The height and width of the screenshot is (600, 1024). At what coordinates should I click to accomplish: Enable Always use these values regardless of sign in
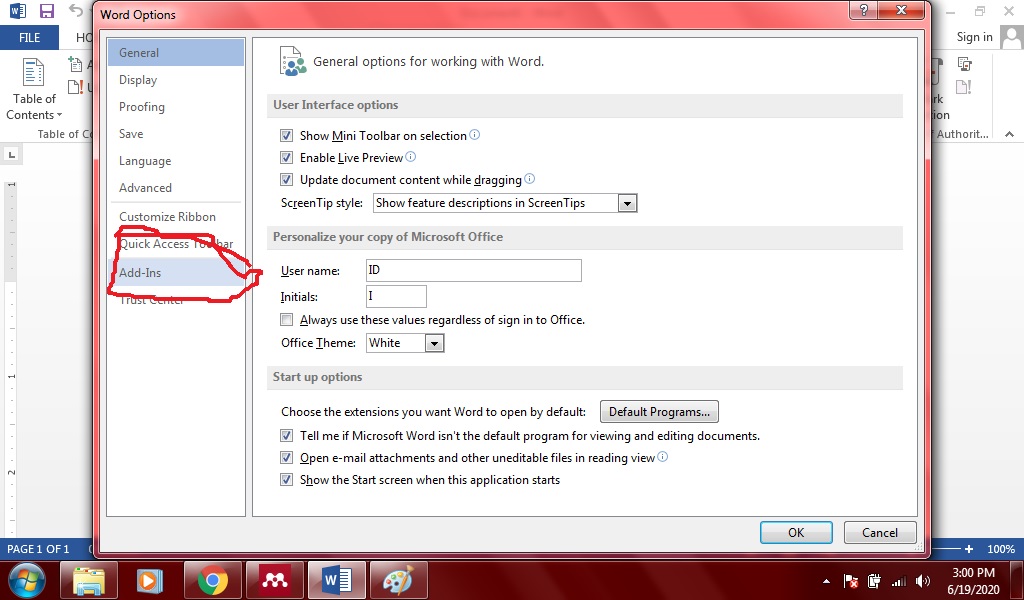287,319
